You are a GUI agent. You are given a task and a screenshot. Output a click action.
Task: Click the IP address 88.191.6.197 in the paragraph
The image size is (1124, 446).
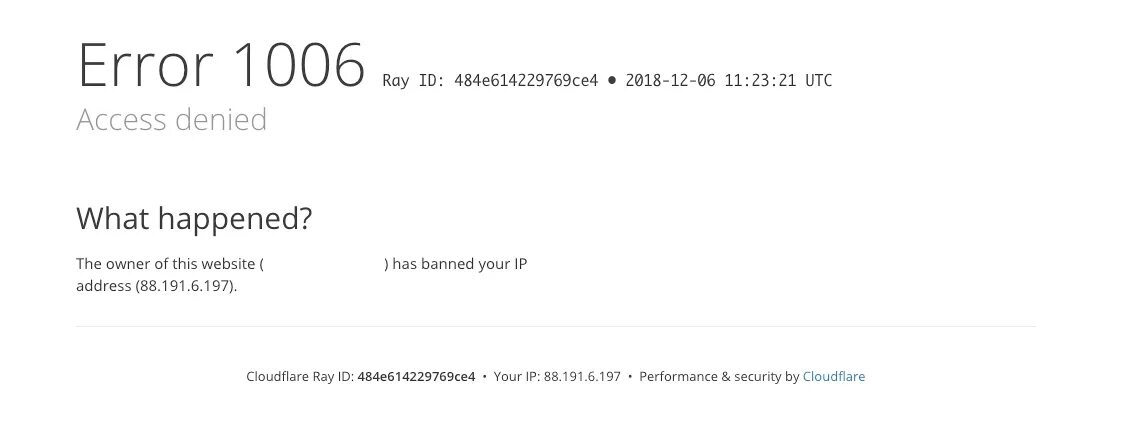click(x=186, y=286)
